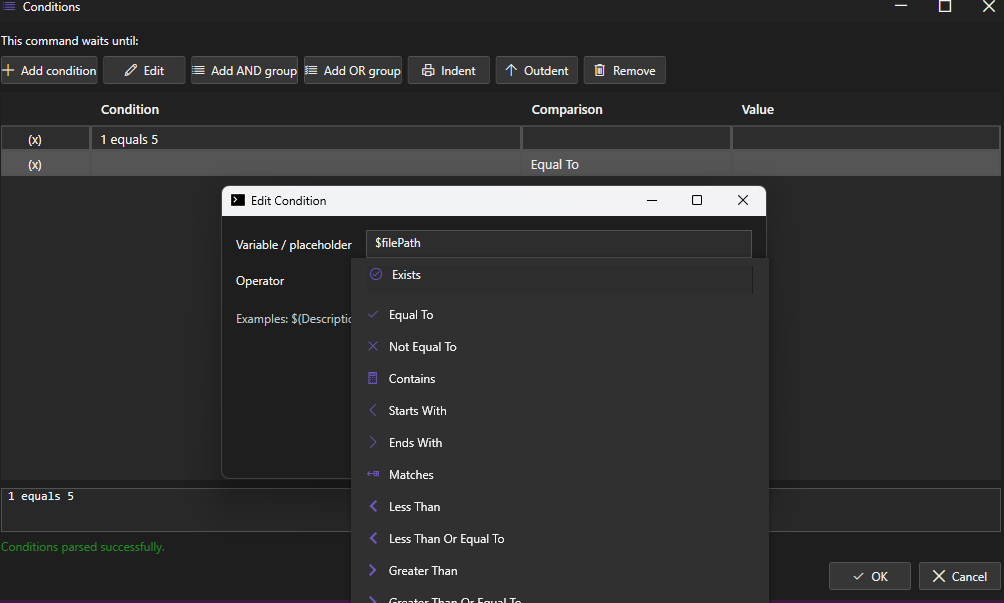Choose the Matches operator option
Image resolution: width=1004 pixels, height=603 pixels.
pos(559,475)
